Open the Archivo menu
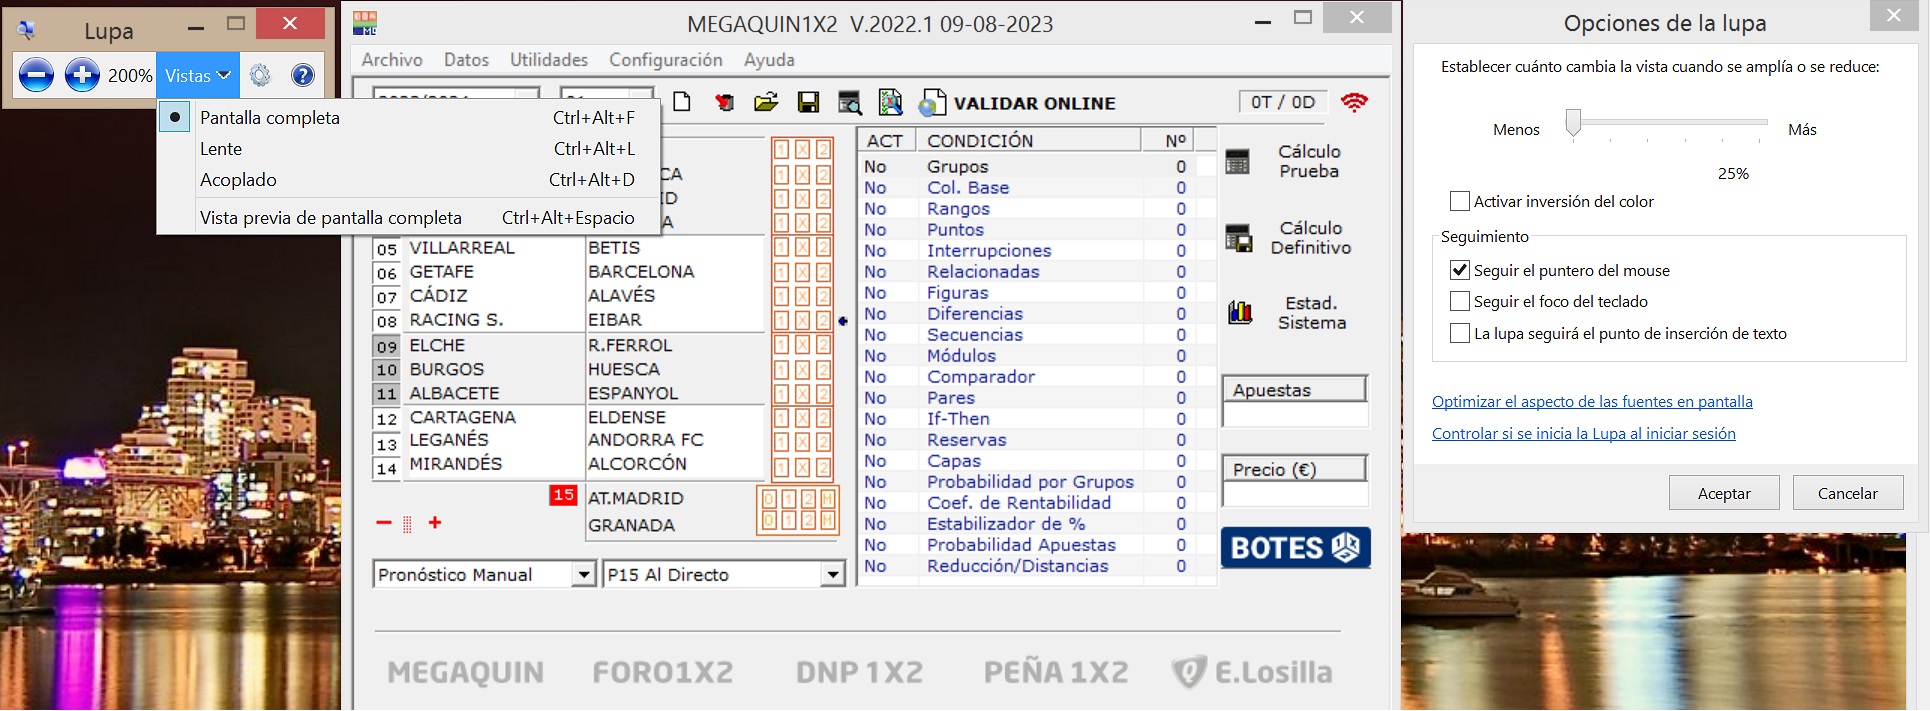 point(392,60)
